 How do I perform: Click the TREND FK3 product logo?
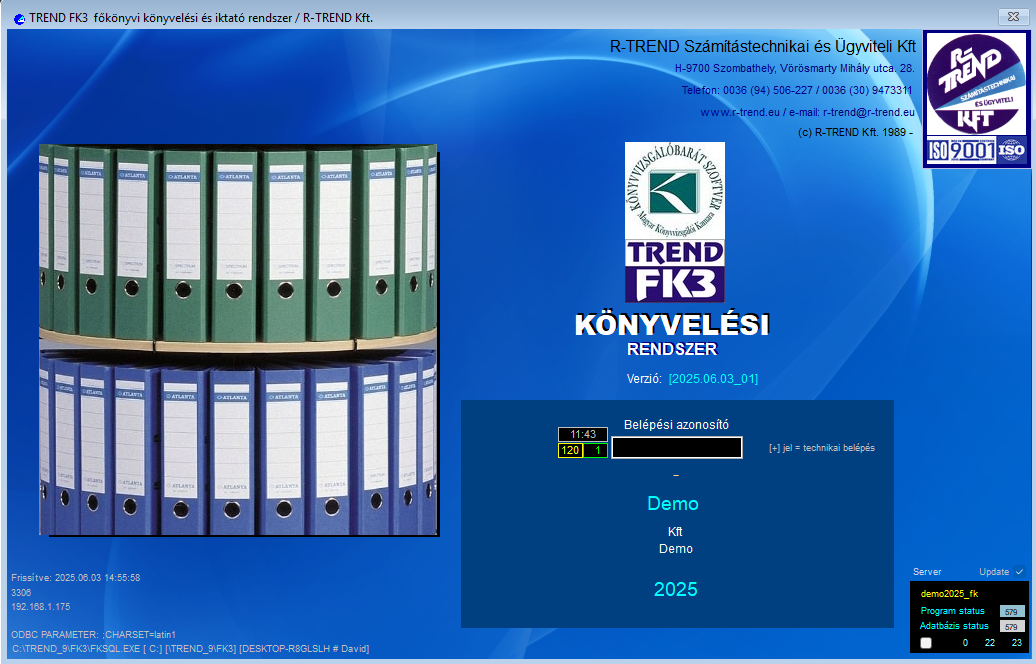click(675, 270)
